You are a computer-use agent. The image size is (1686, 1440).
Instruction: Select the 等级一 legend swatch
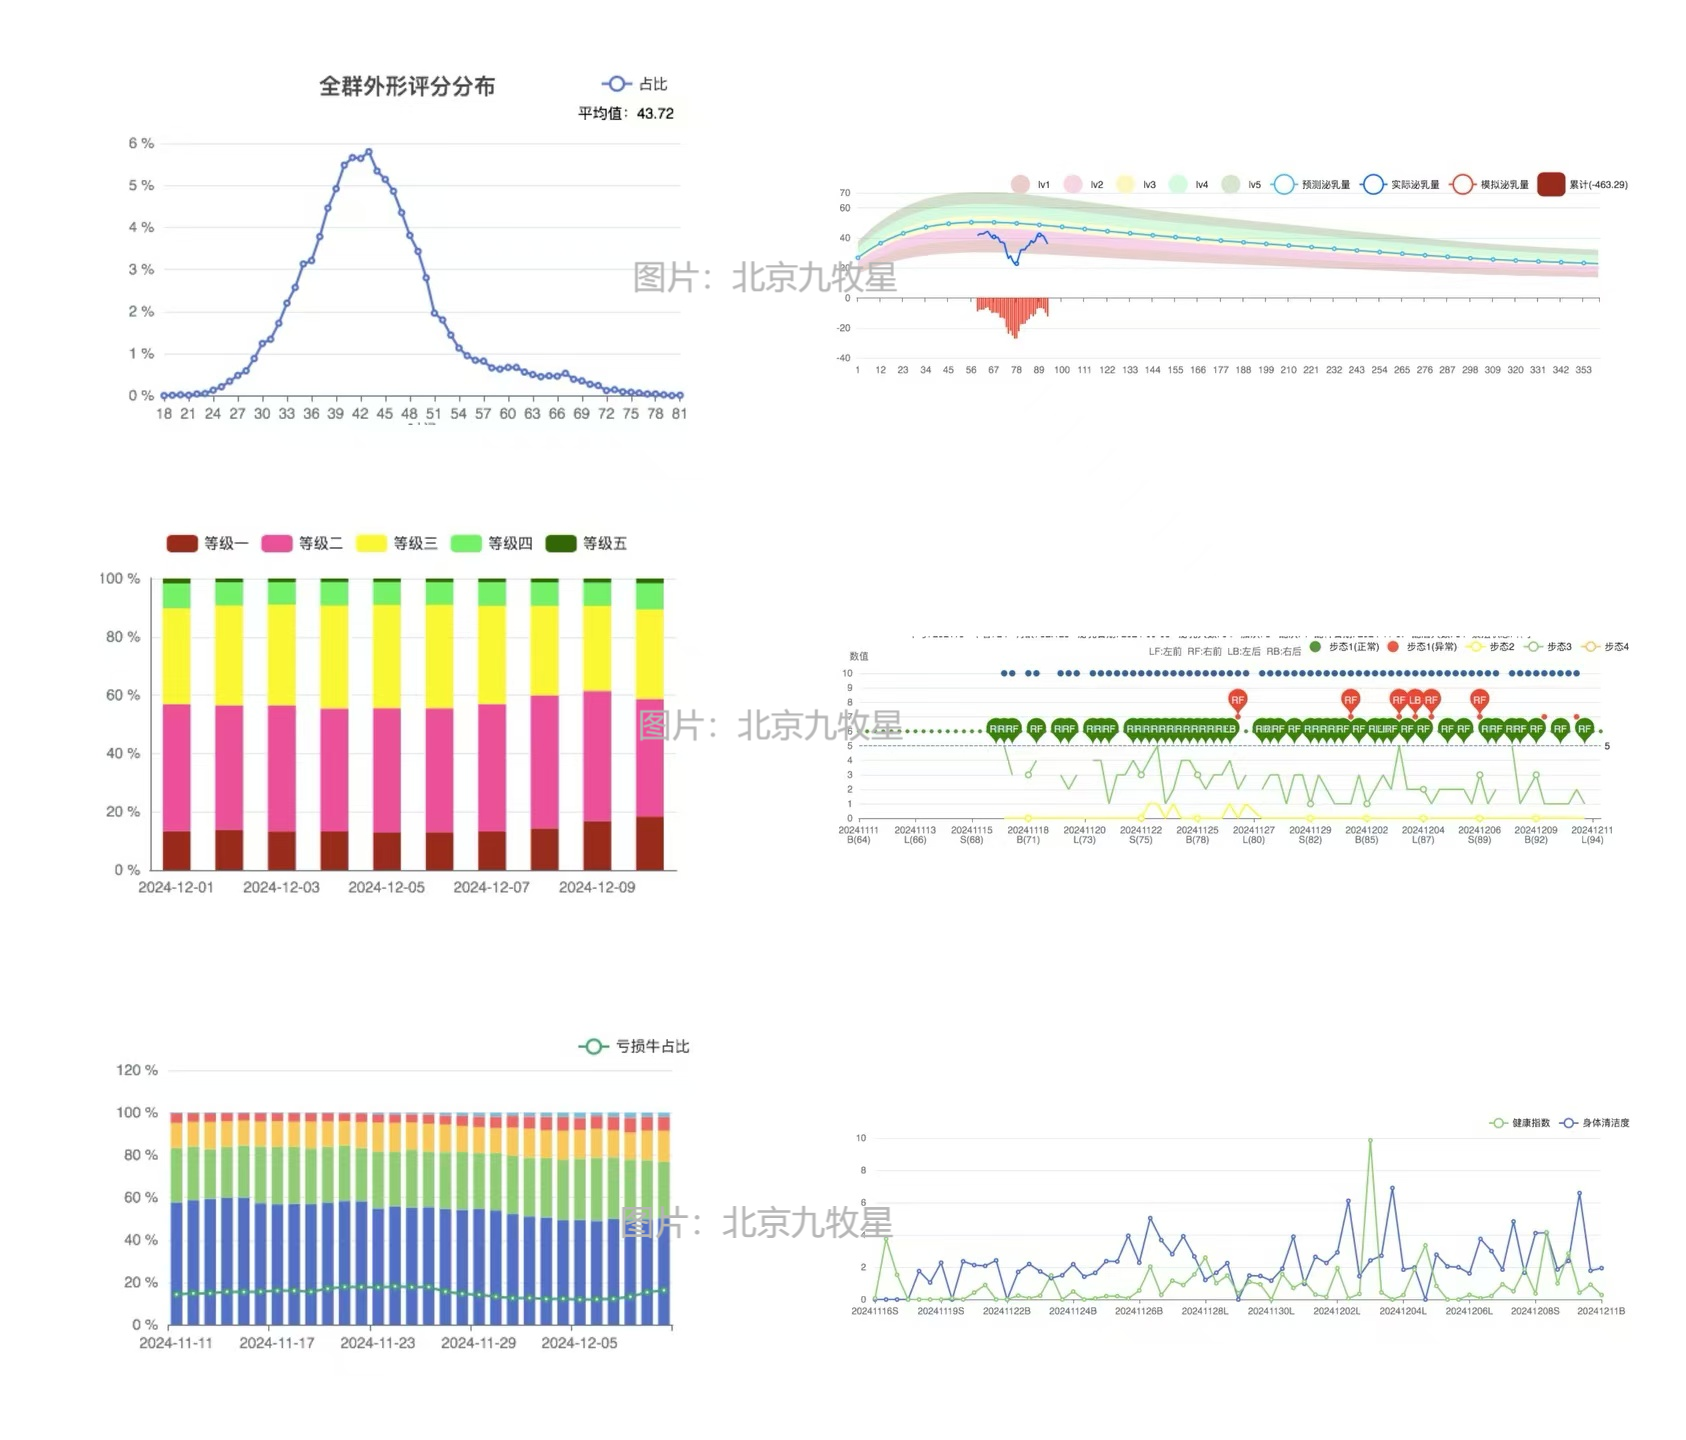click(182, 543)
